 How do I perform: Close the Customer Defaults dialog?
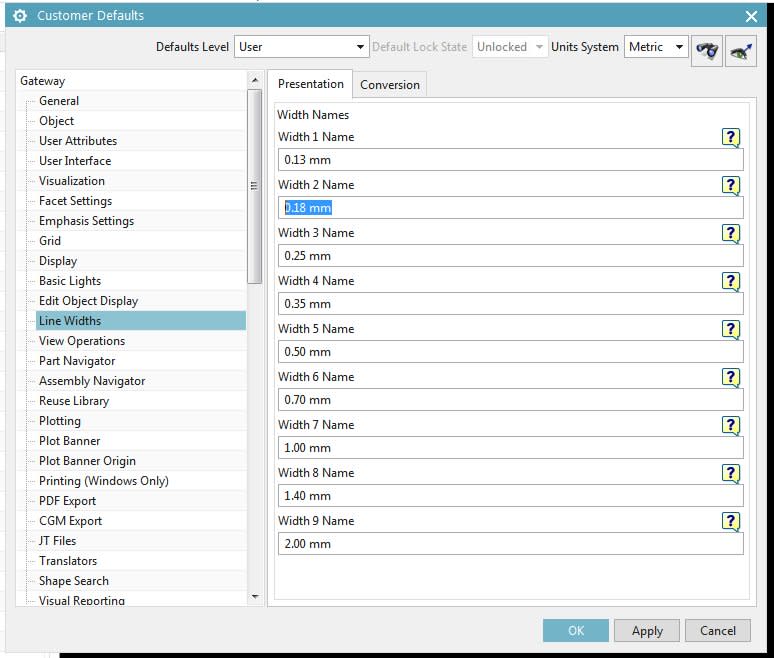pos(751,16)
